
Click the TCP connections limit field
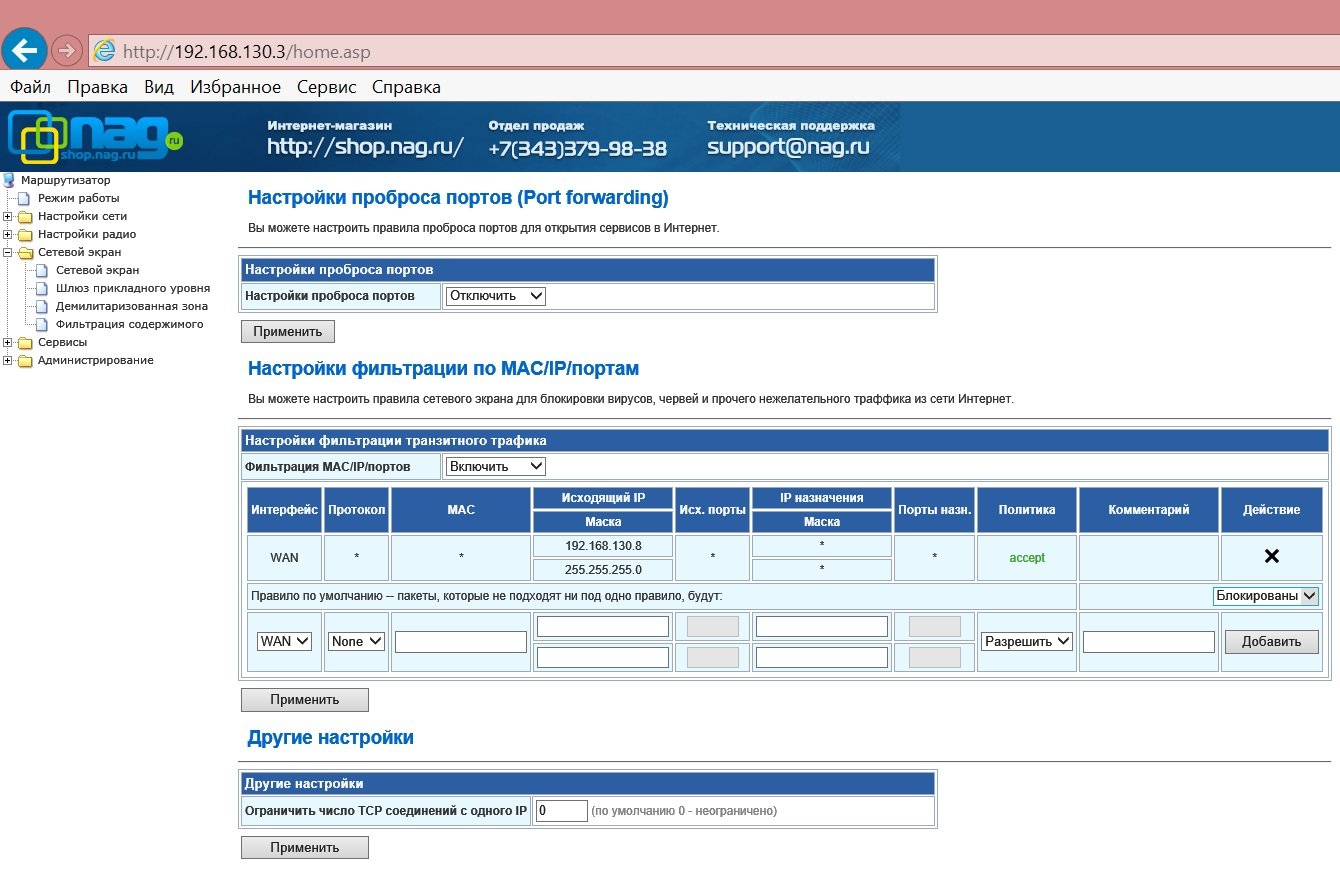click(561, 811)
